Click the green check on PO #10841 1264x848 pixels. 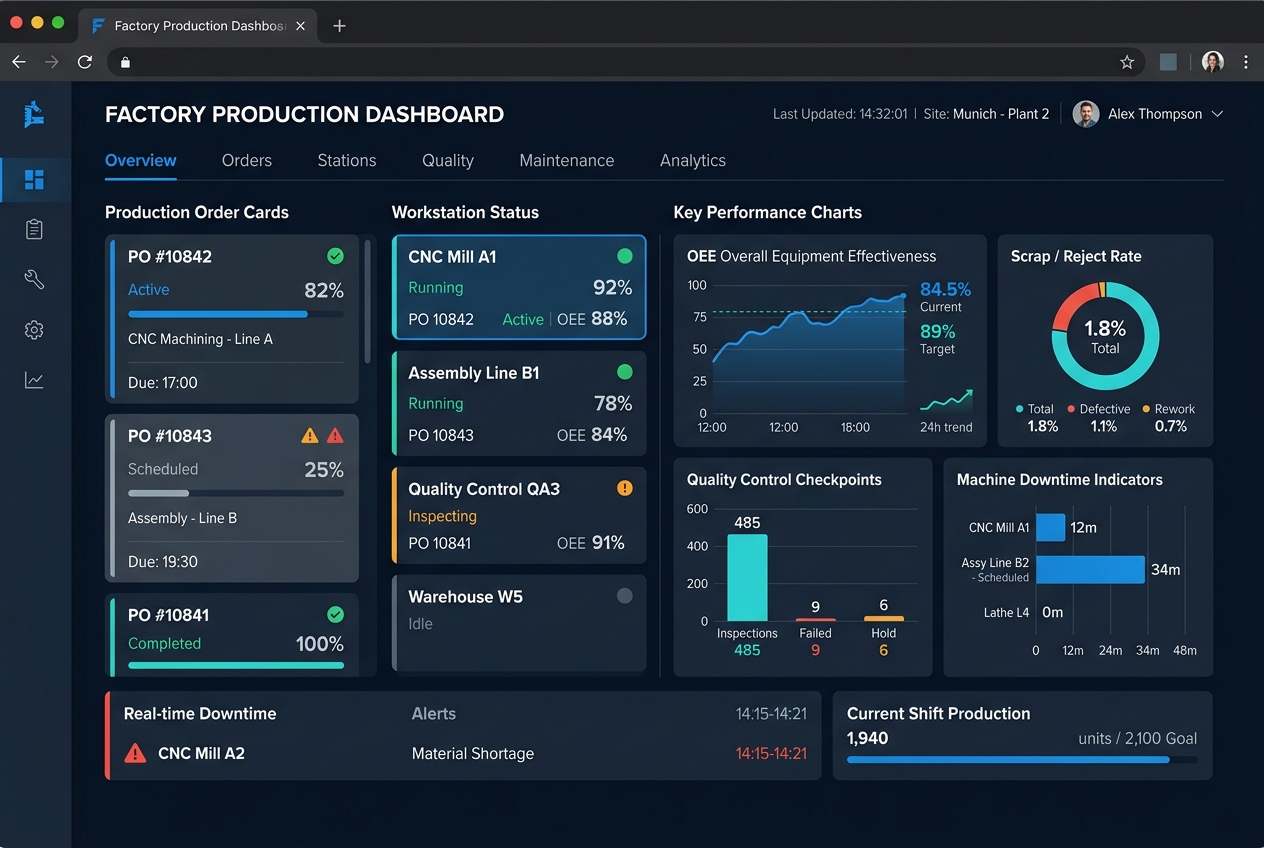click(x=335, y=614)
